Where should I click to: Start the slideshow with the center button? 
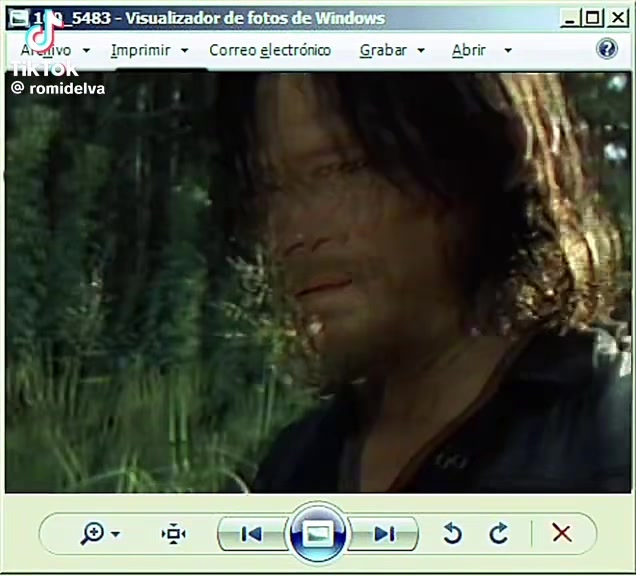pyautogui.click(x=318, y=533)
